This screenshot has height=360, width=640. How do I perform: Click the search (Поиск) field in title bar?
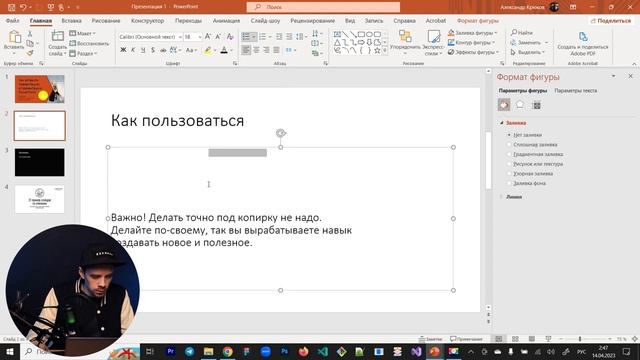click(323, 7)
